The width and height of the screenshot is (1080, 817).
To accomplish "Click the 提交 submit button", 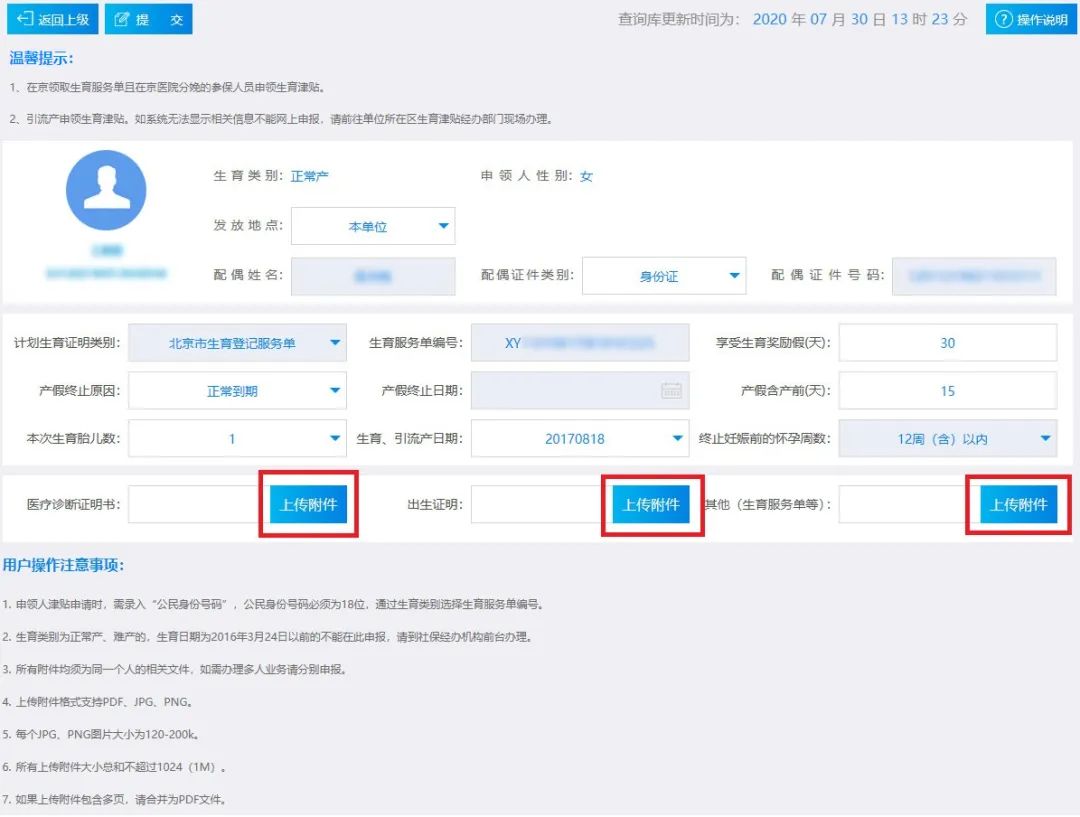I will (x=148, y=19).
